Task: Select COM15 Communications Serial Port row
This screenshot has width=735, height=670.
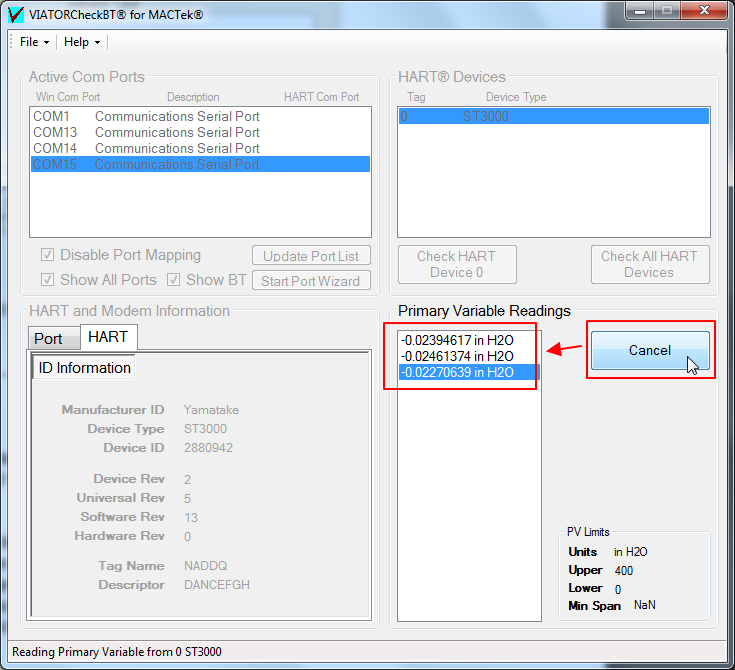Action: [200, 164]
